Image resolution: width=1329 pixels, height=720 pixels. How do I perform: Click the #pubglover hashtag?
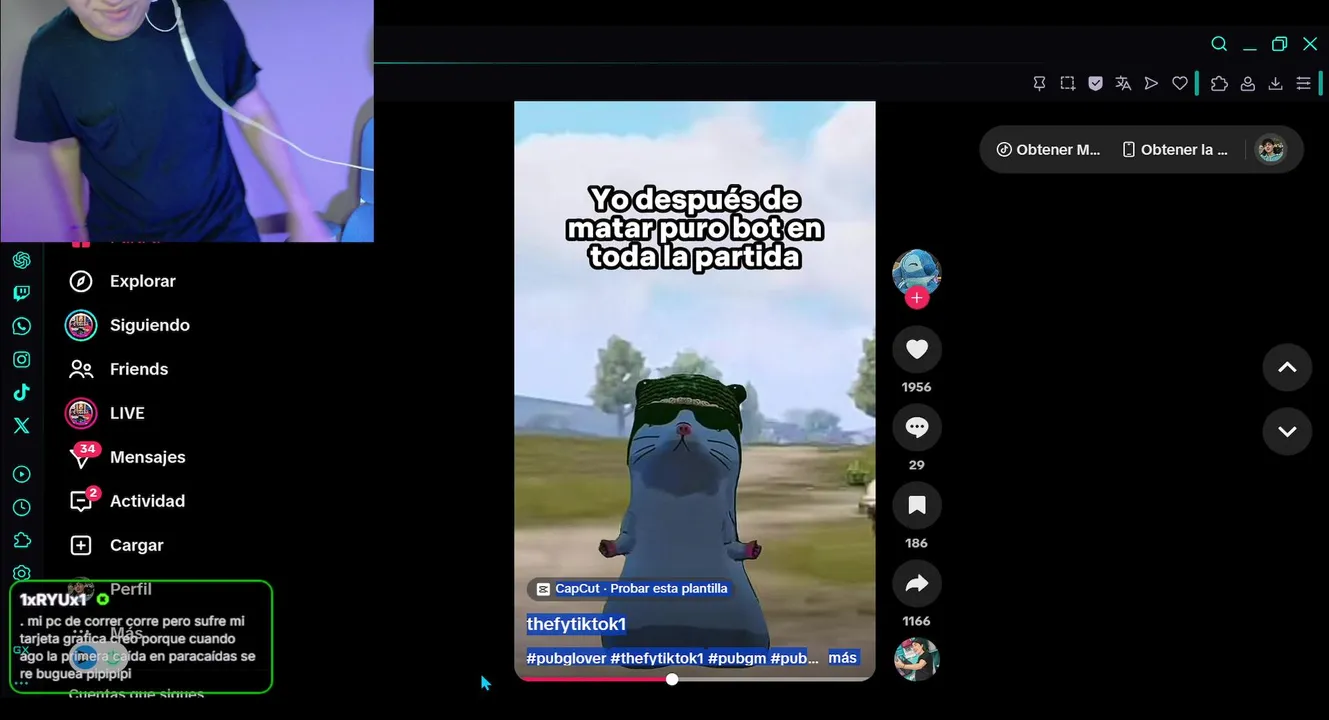coord(566,658)
